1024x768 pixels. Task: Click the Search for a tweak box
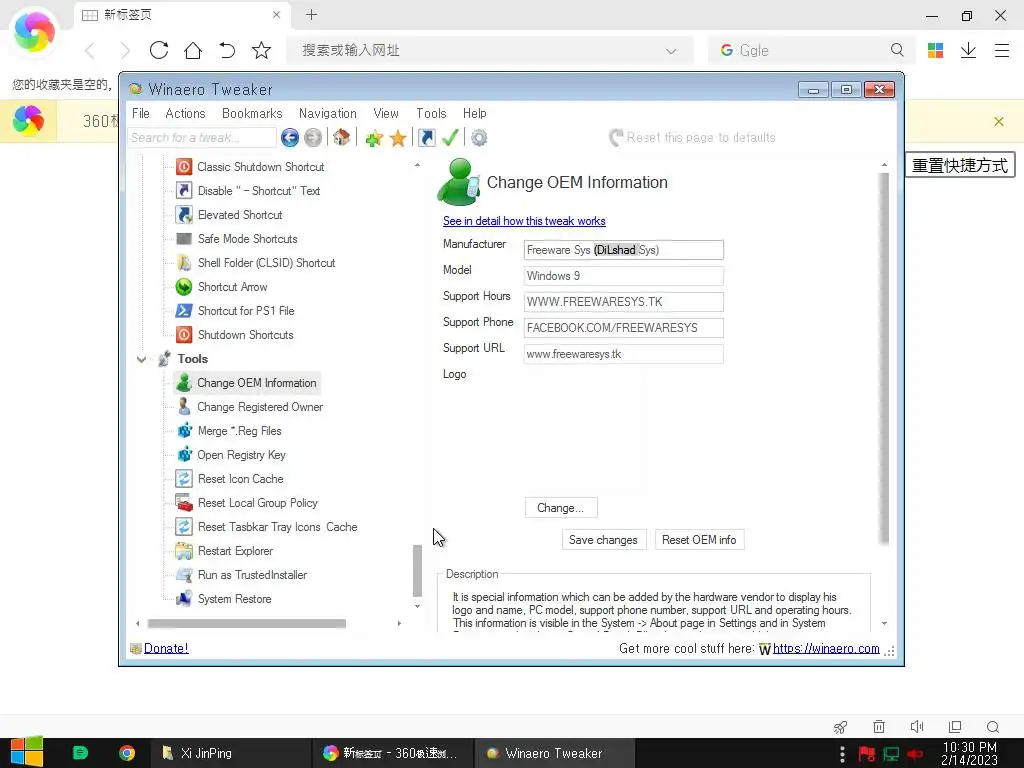pos(202,138)
